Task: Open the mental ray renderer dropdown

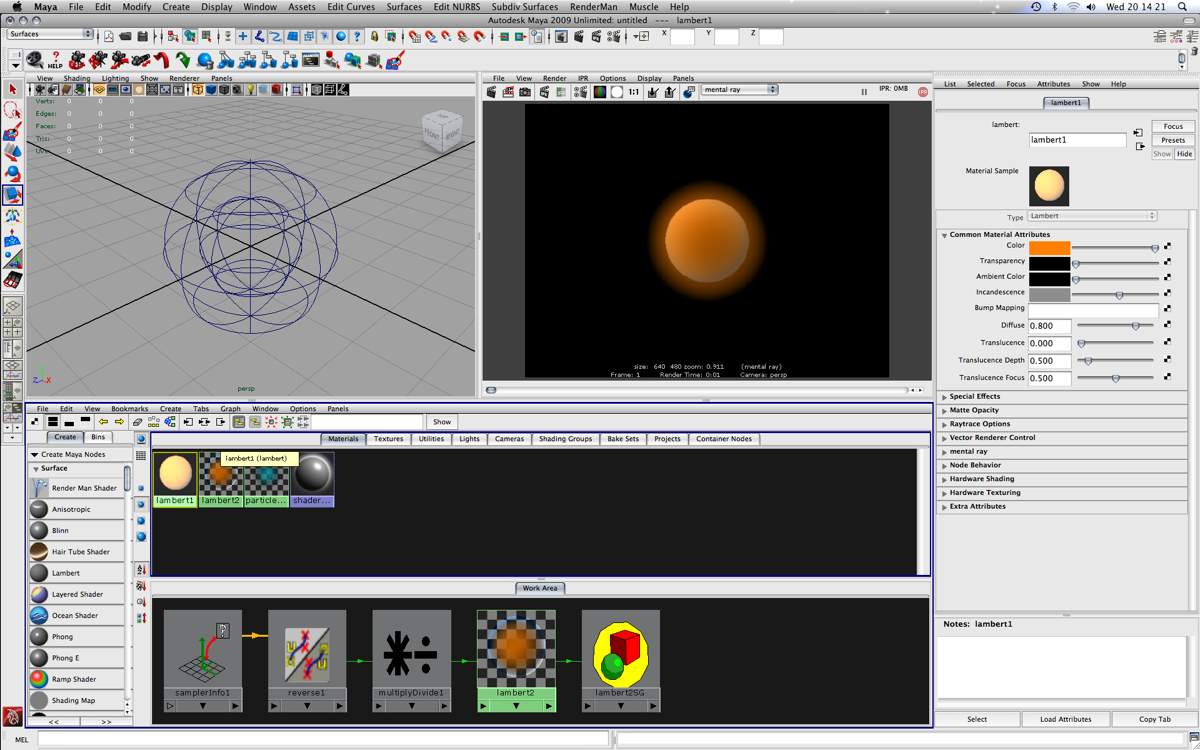Action: click(739, 90)
